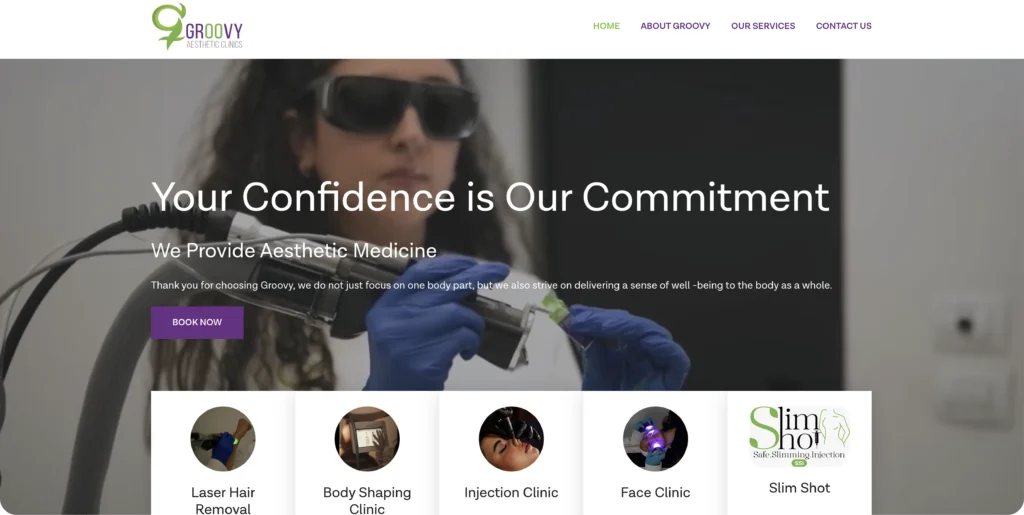Click the Slim Shot logo image
The width and height of the screenshot is (1024, 515).
(x=799, y=436)
